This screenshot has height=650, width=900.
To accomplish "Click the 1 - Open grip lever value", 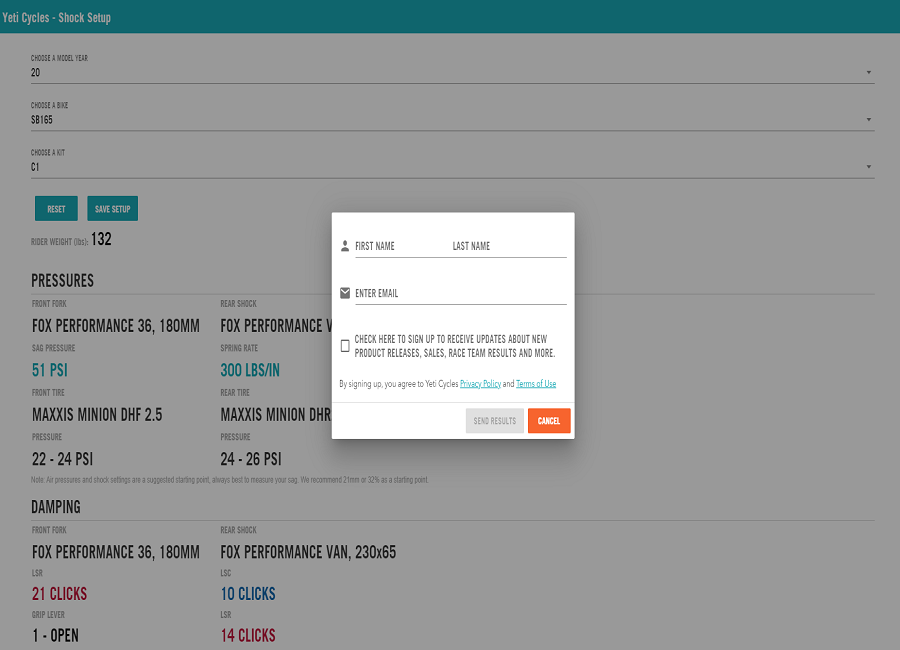I will (56, 635).
